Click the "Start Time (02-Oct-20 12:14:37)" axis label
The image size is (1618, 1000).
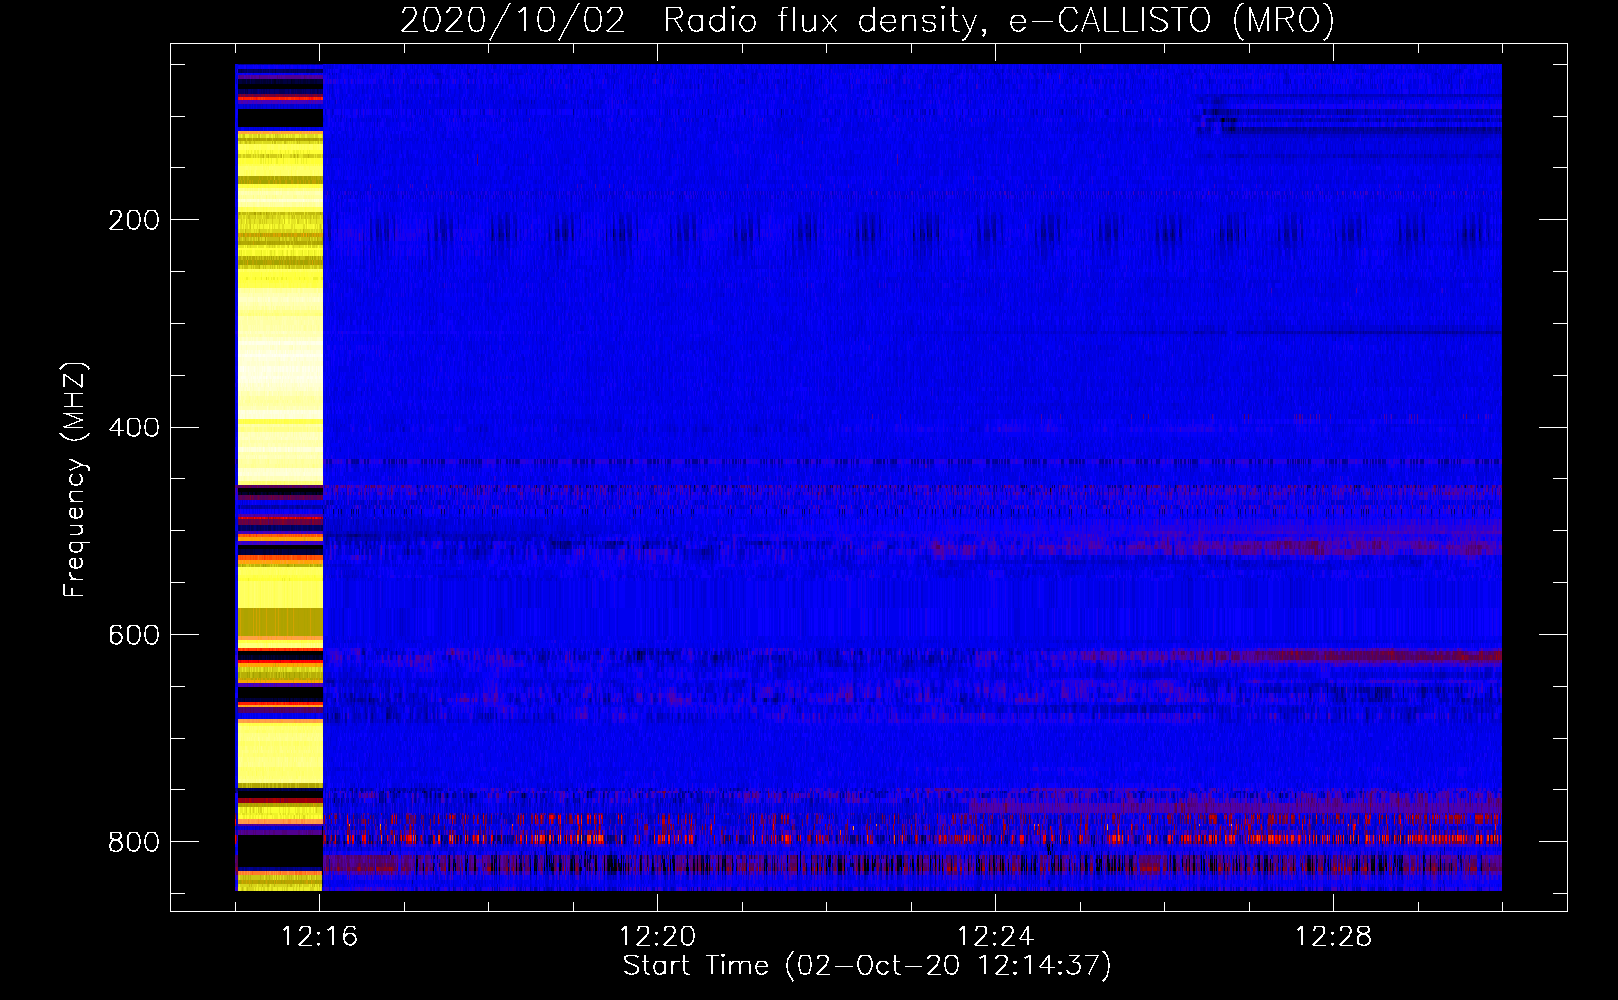(867, 966)
